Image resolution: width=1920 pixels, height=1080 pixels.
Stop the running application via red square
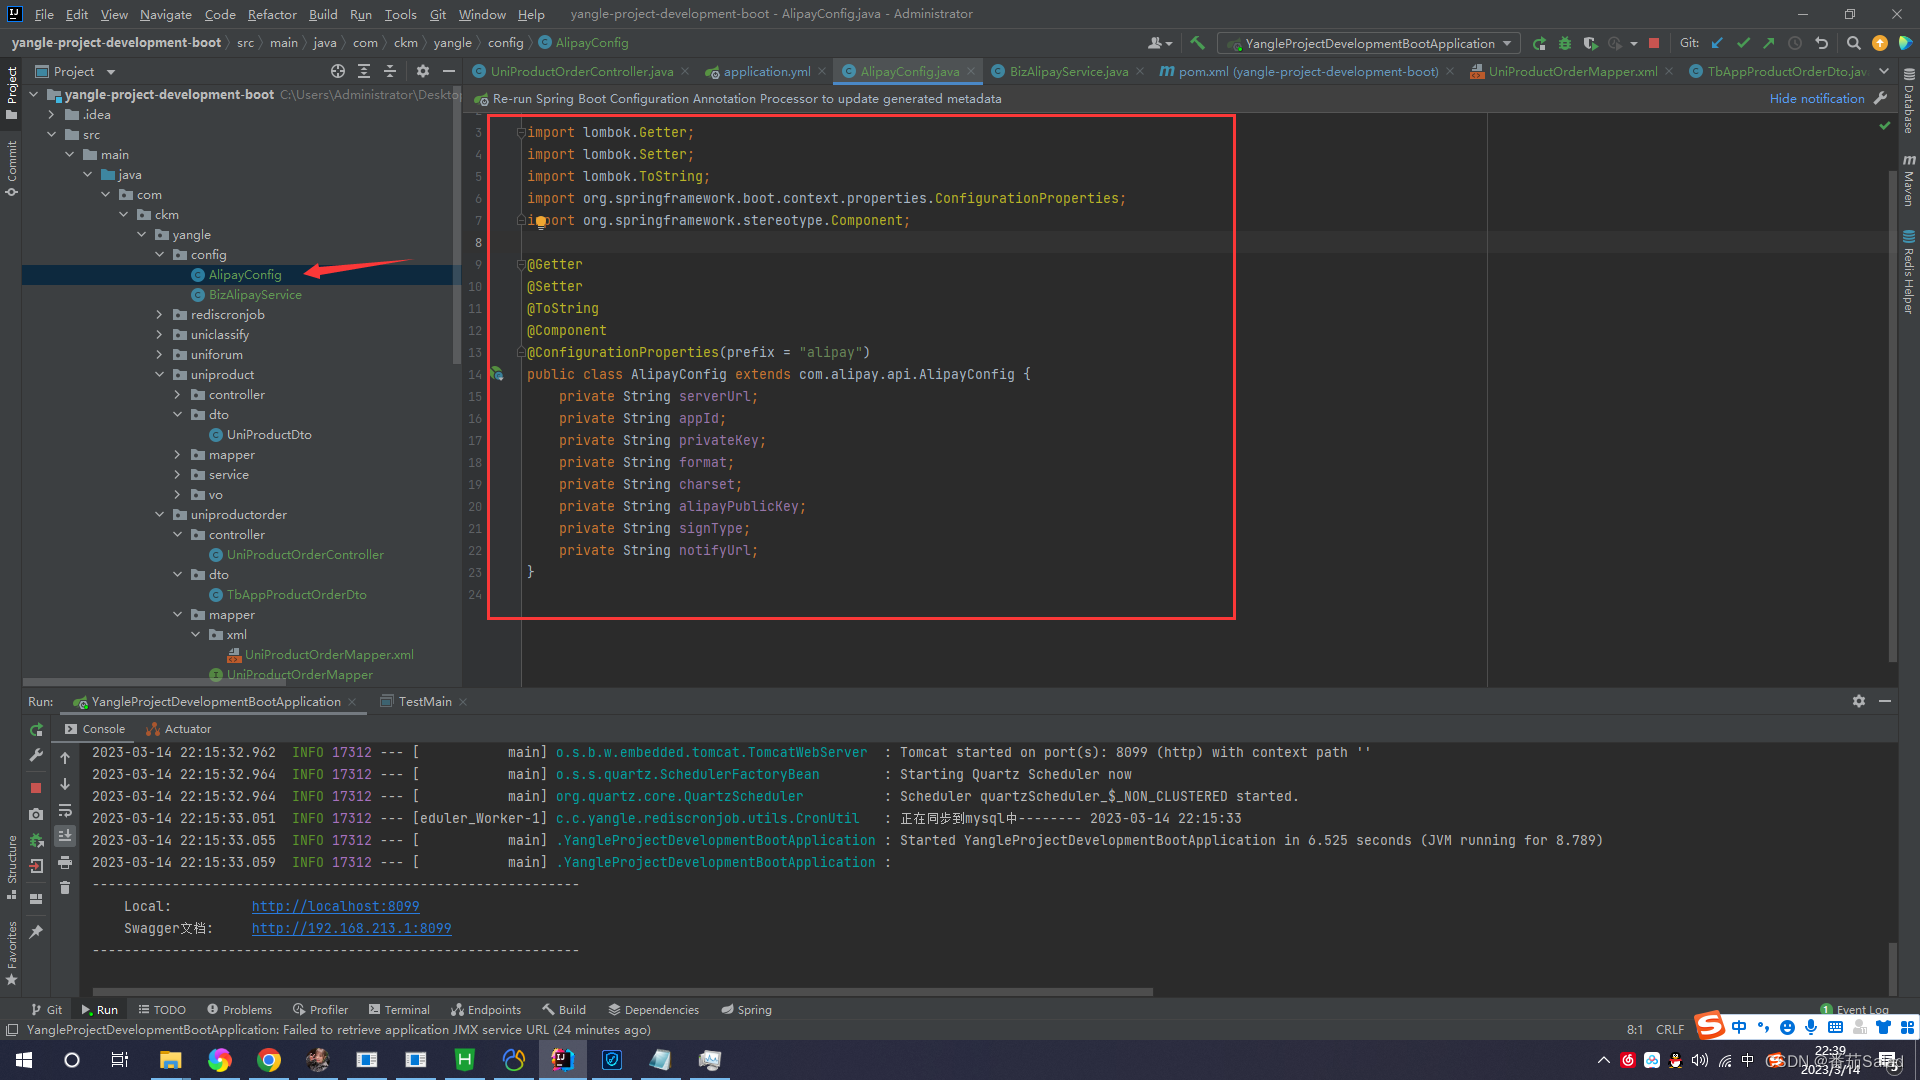(1654, 43)
